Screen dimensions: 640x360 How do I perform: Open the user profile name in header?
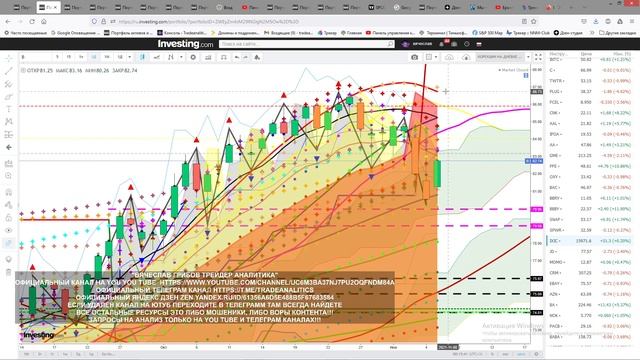click(422, 44)
